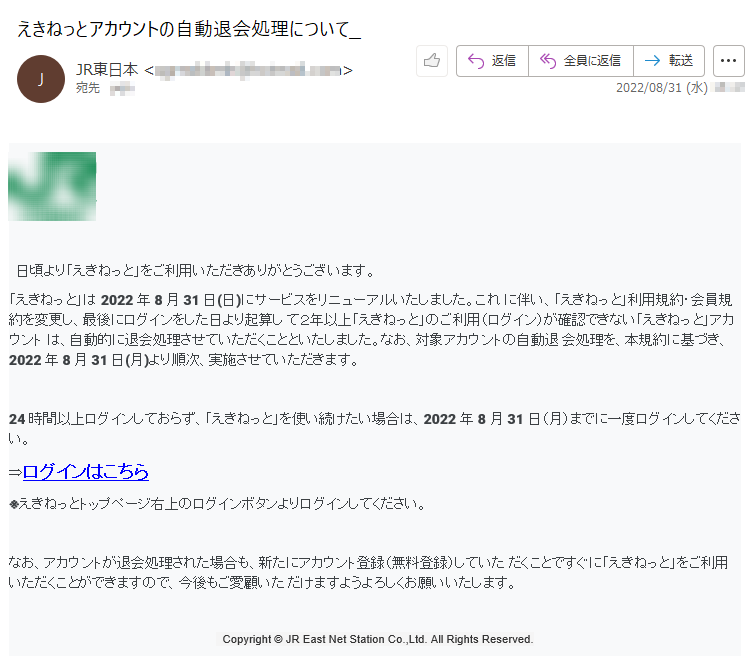Open the ログインはこちら link
The width and height of the screenshot is (754, 666).
[86, 472]
